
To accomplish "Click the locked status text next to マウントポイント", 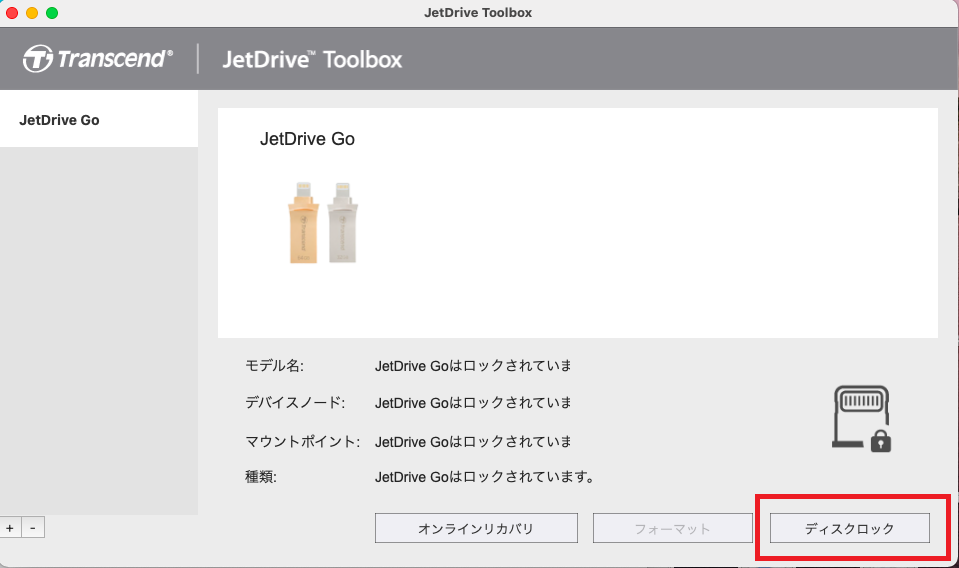I will pos(473,441).
